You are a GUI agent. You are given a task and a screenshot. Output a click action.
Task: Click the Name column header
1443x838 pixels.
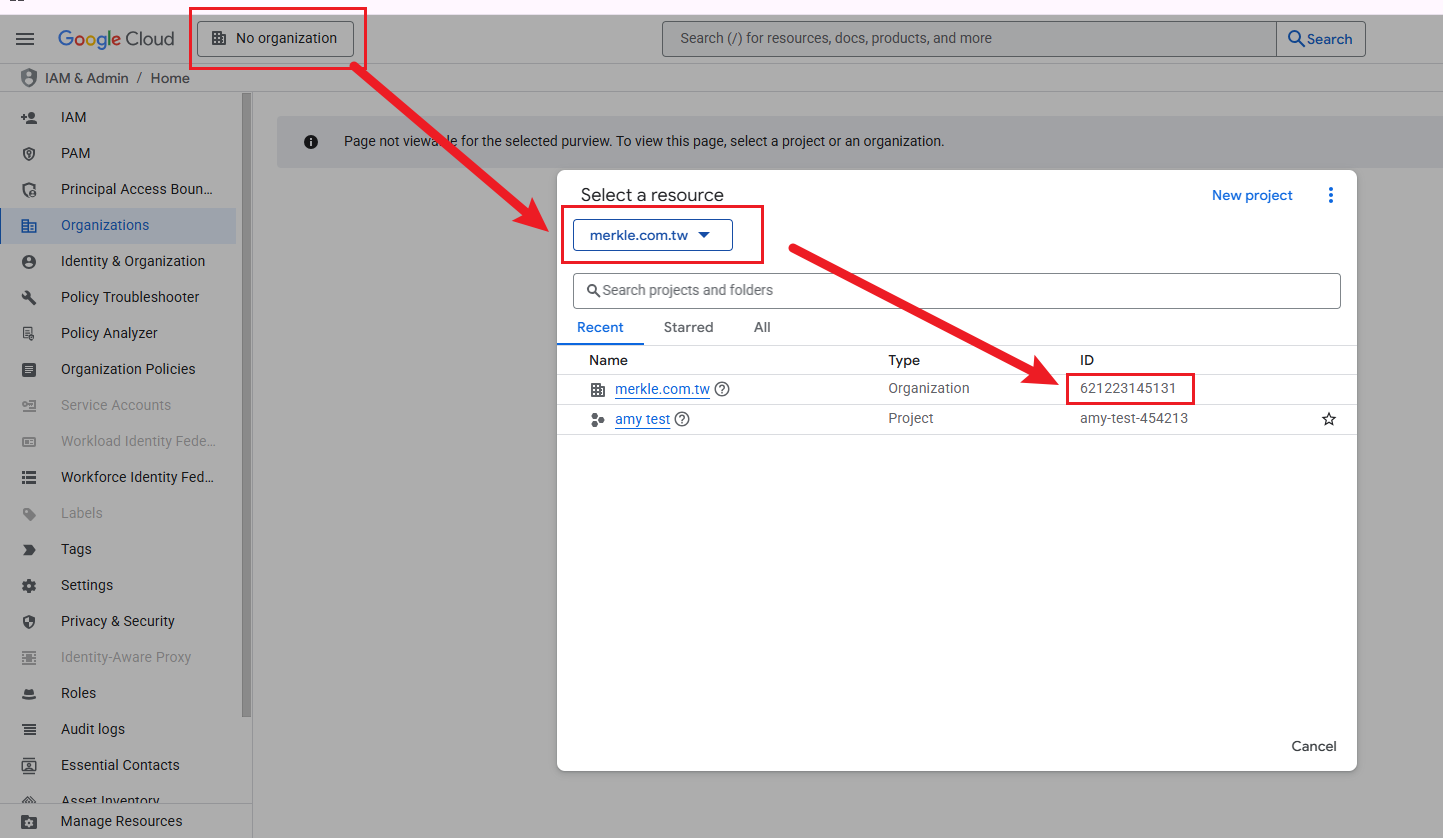point(608,360)
